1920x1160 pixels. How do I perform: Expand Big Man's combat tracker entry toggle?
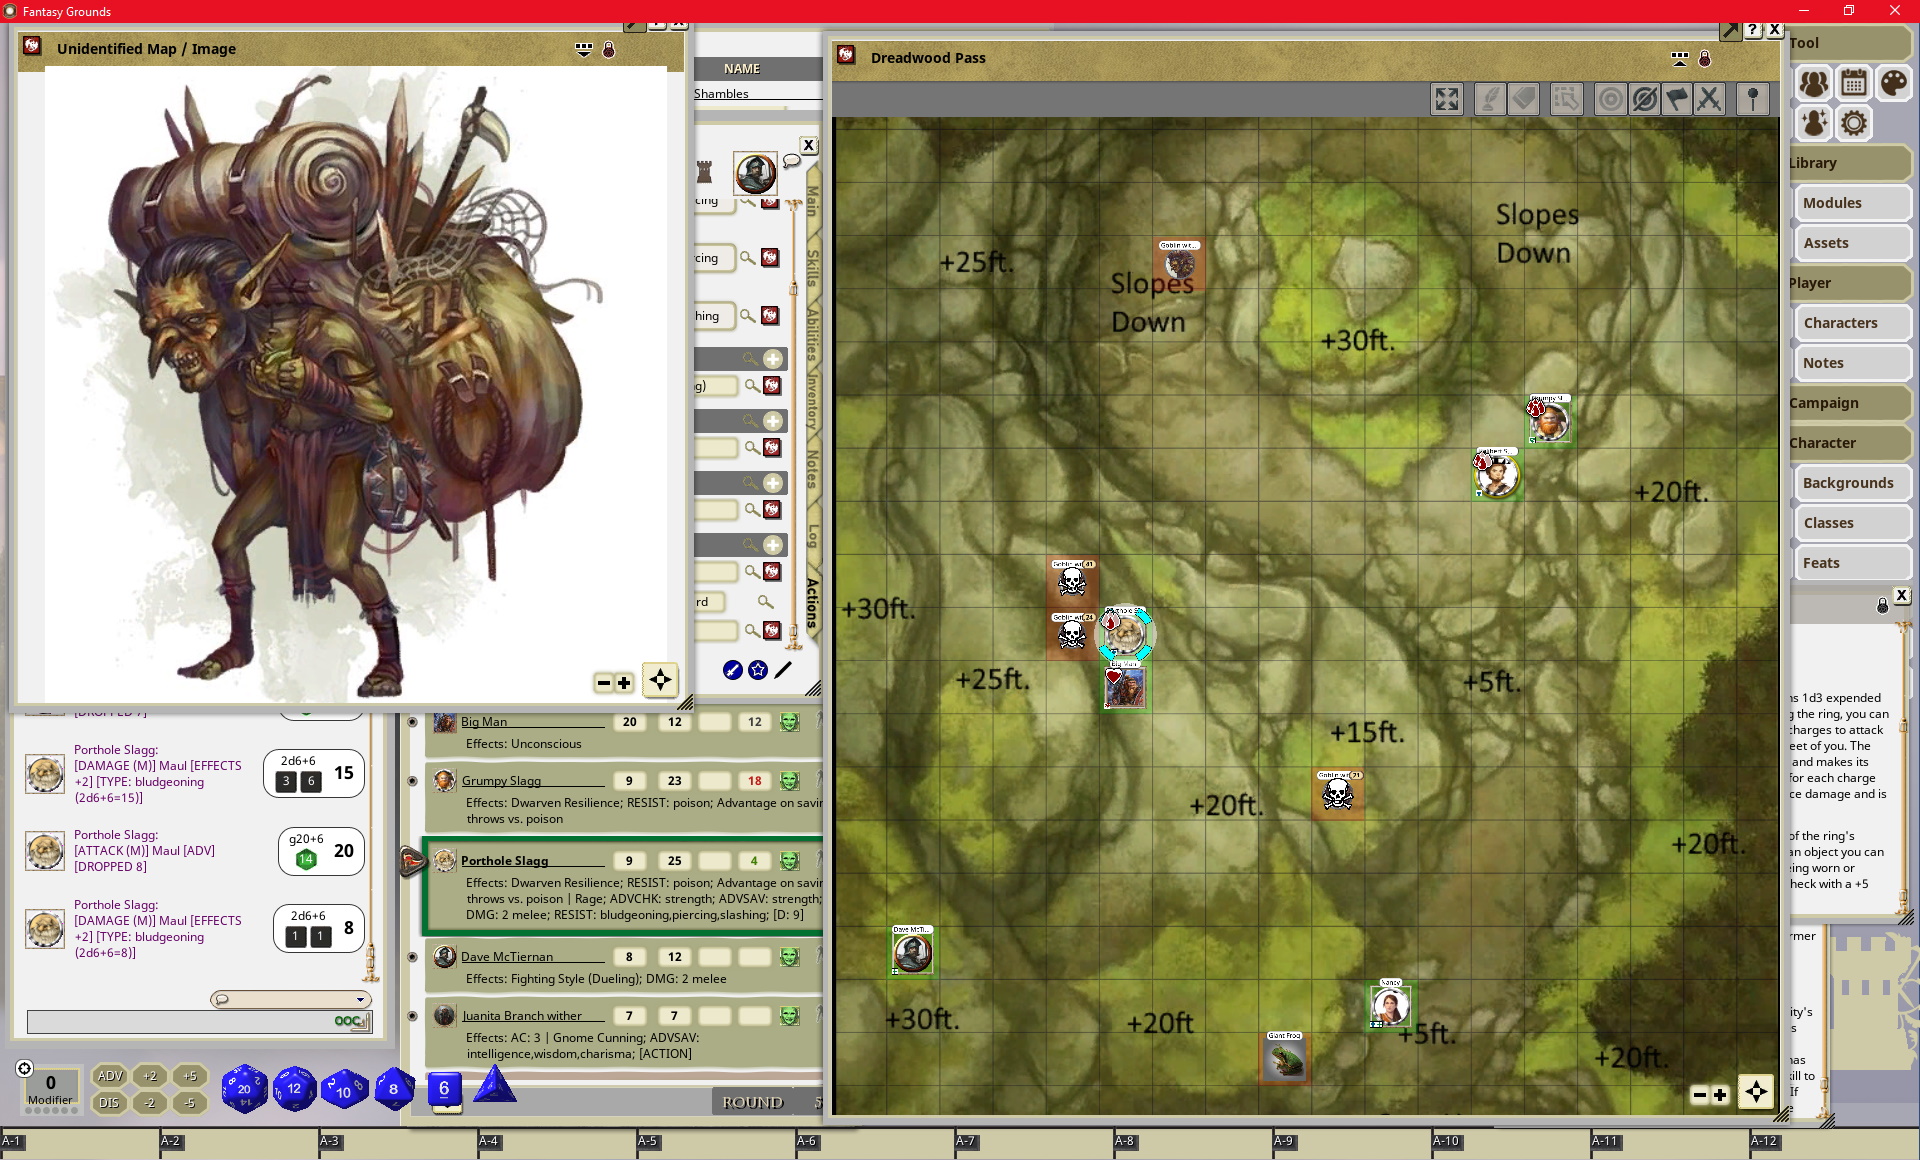[x=412, y=722]
